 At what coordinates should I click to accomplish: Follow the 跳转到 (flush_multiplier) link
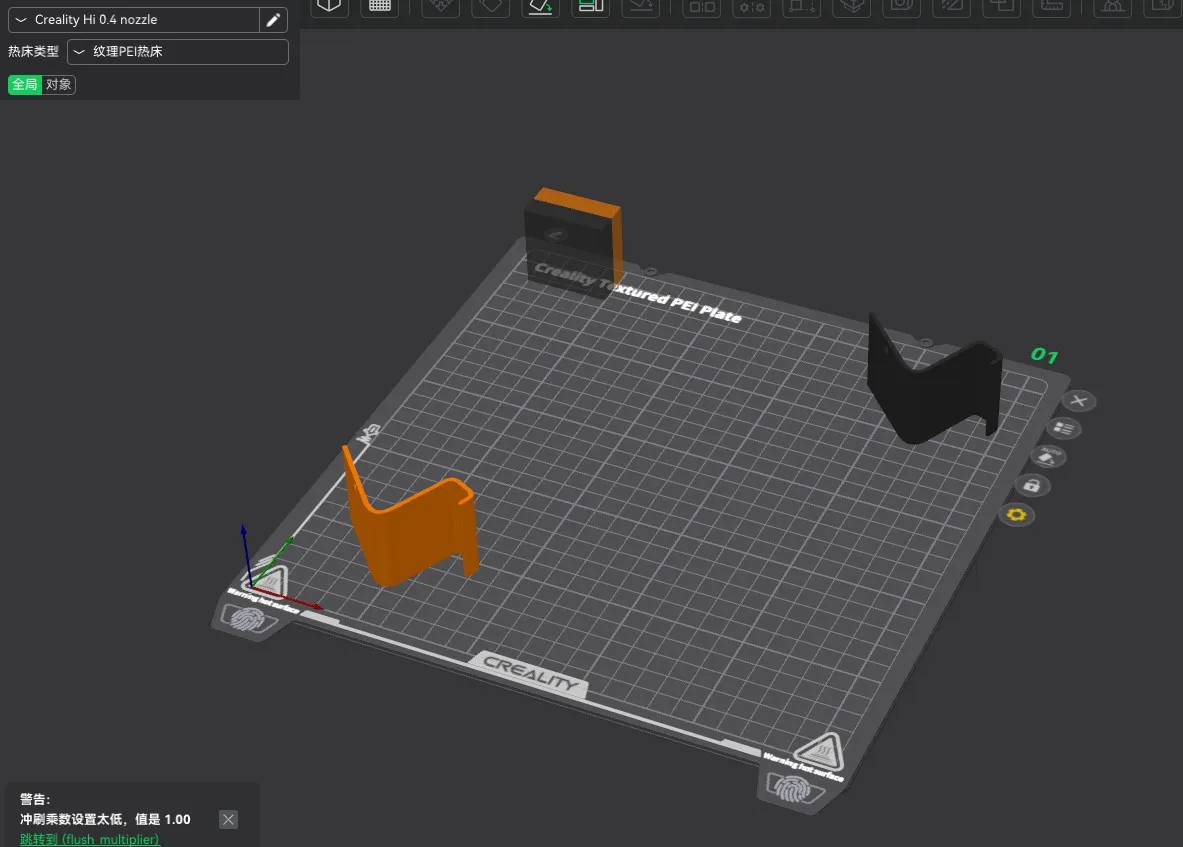pyautogui.click(x=89, y=839)
